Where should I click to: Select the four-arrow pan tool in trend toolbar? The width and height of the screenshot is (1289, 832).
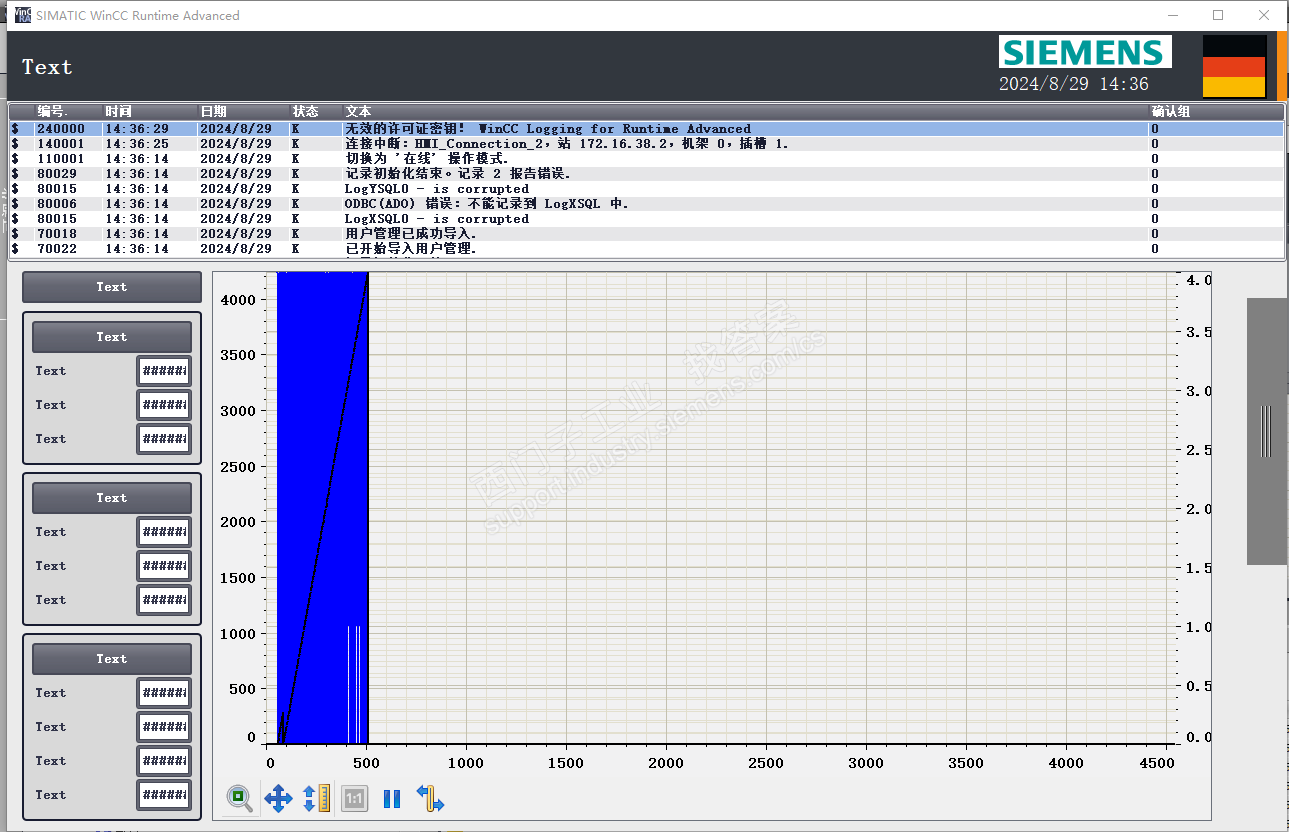(x=278, y=798)
